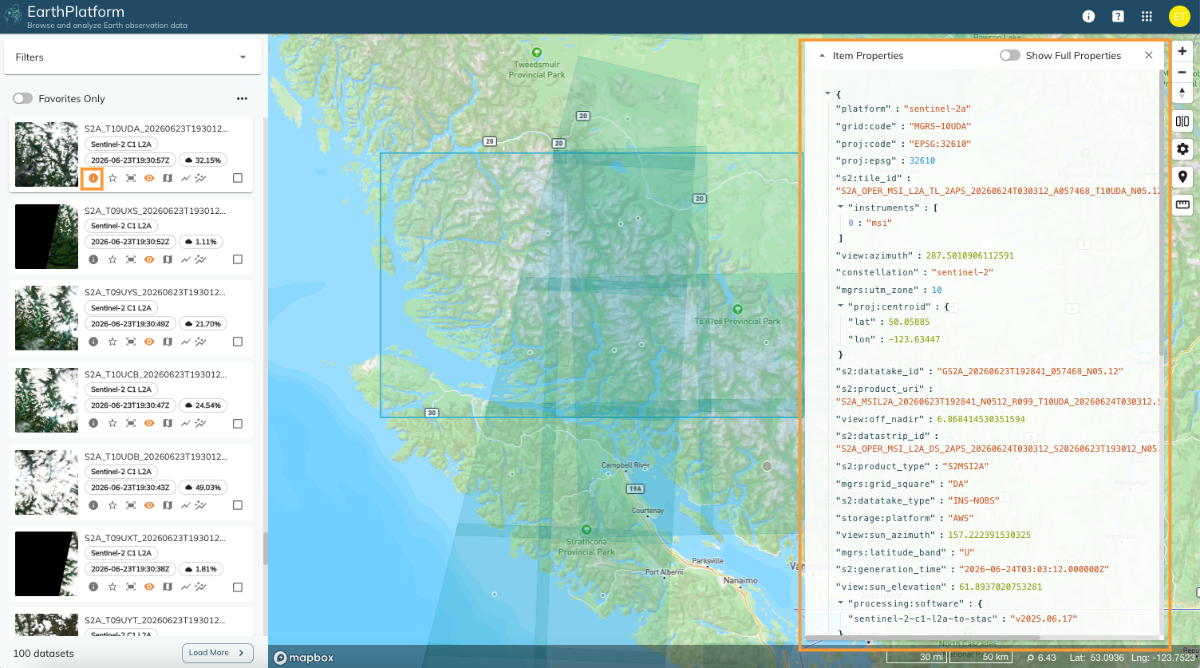Open the map compare split tool

1183,121
